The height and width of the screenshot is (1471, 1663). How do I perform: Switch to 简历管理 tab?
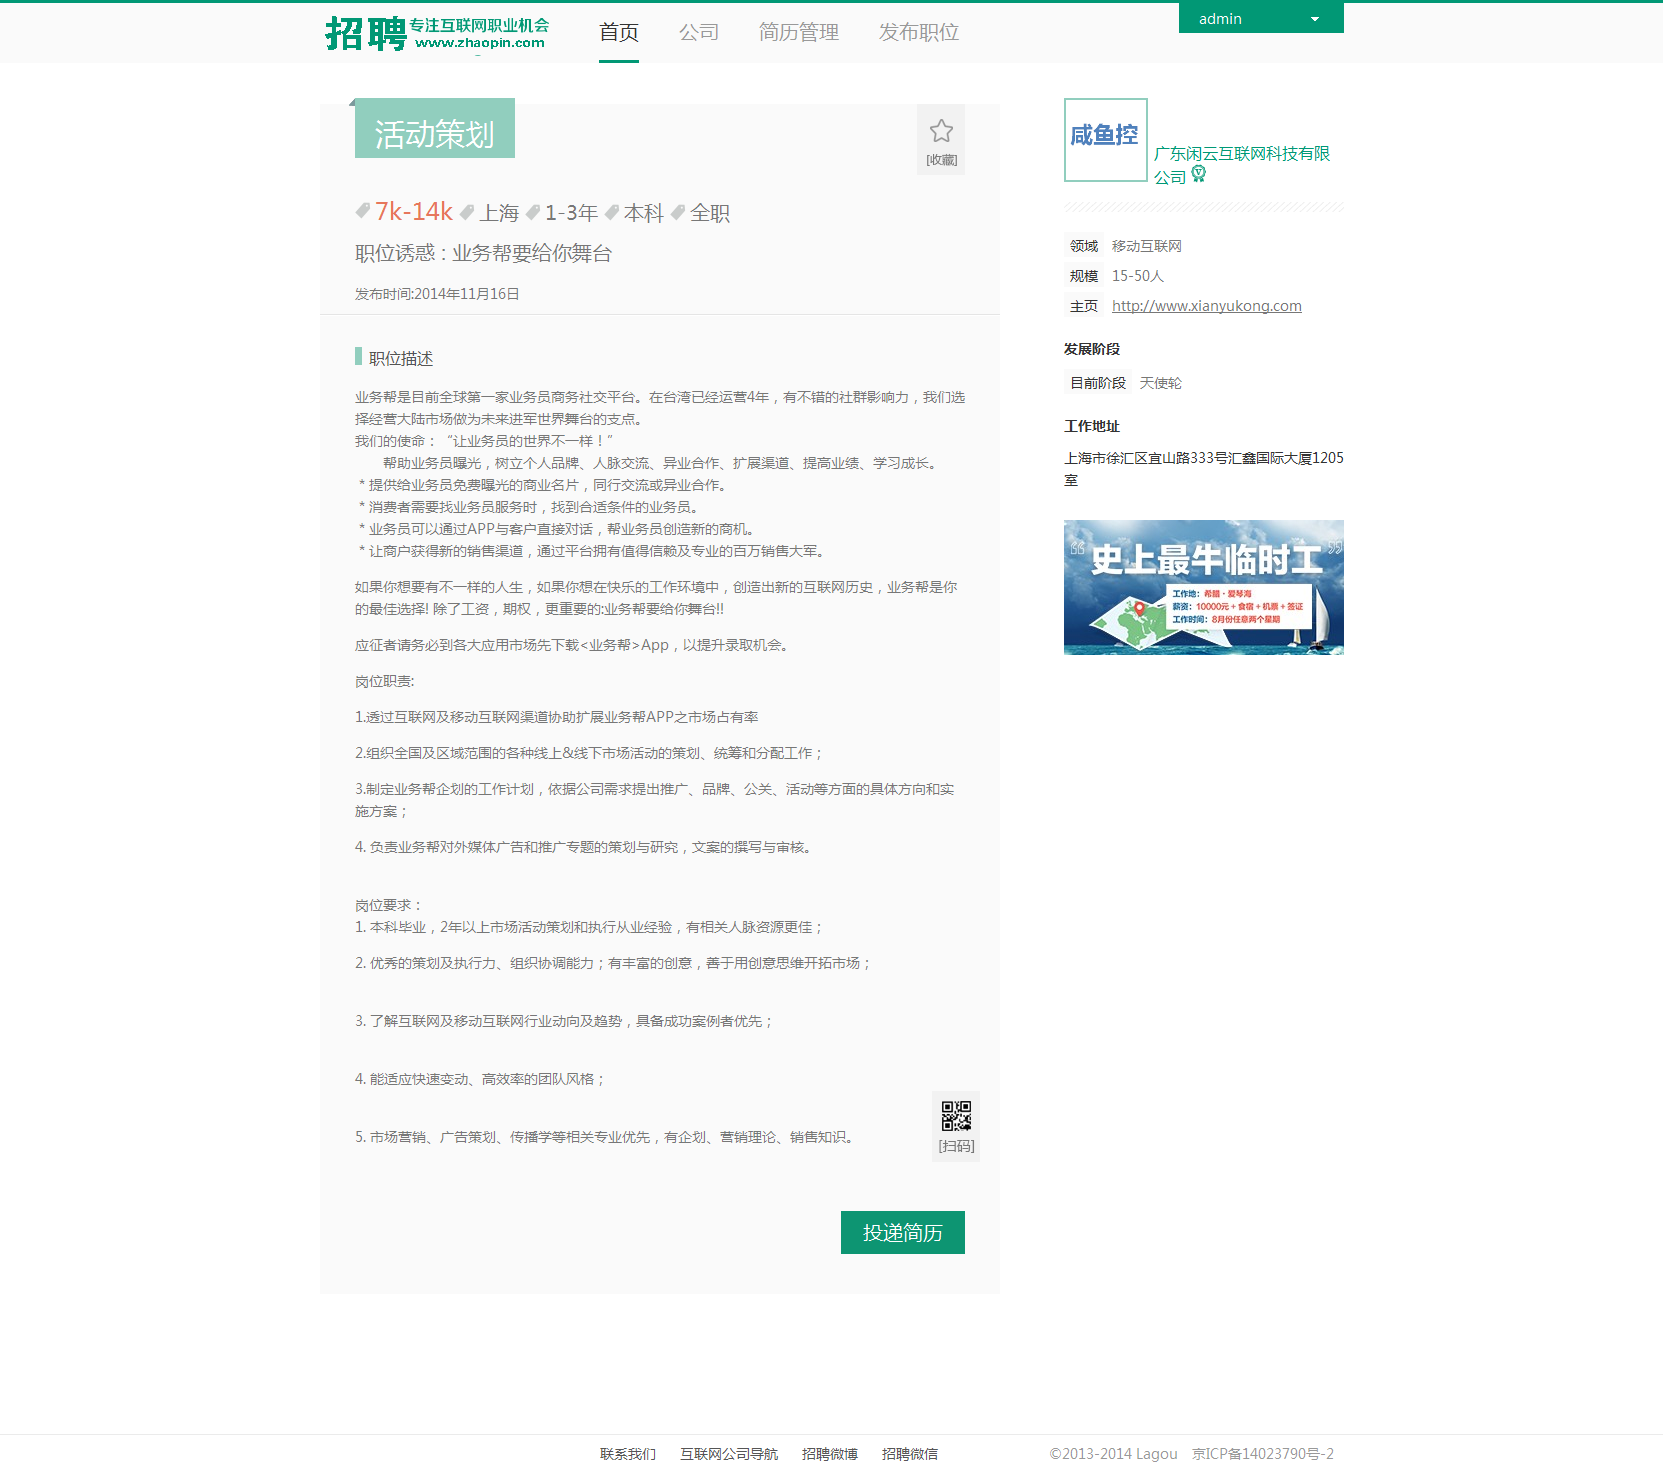798,33
